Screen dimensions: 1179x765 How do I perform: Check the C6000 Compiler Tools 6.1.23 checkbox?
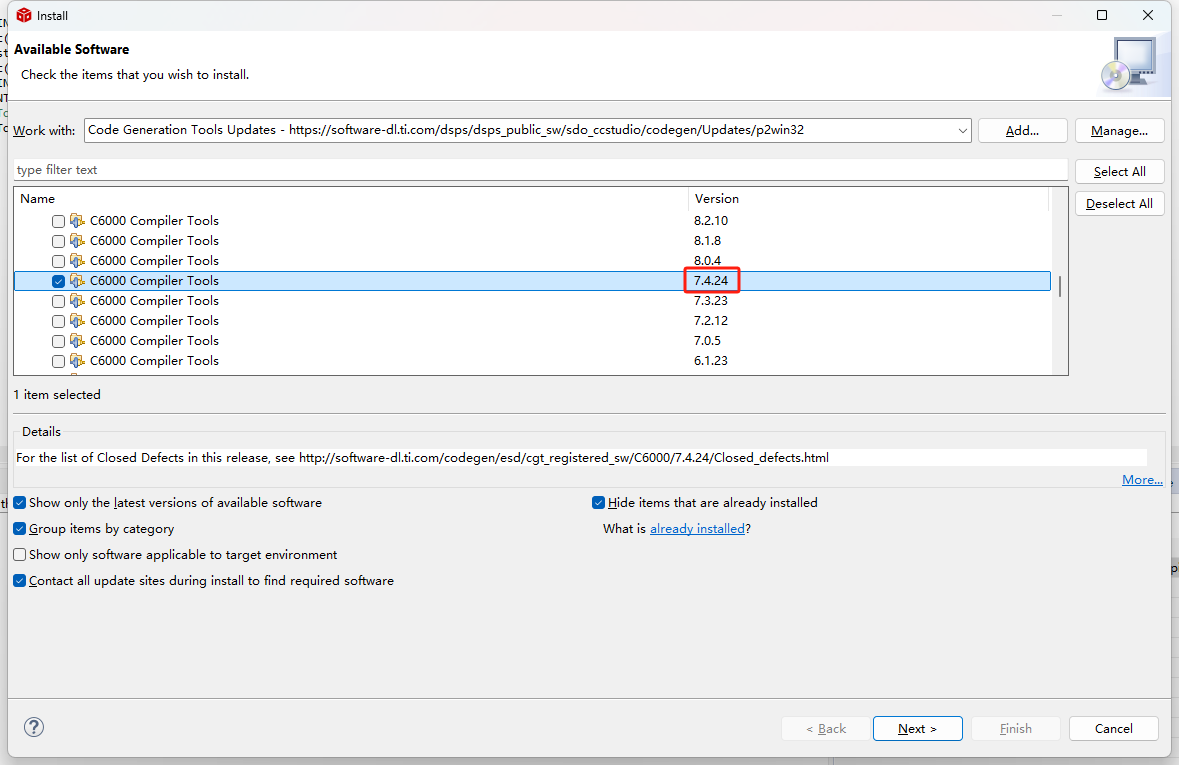(58, 362)
